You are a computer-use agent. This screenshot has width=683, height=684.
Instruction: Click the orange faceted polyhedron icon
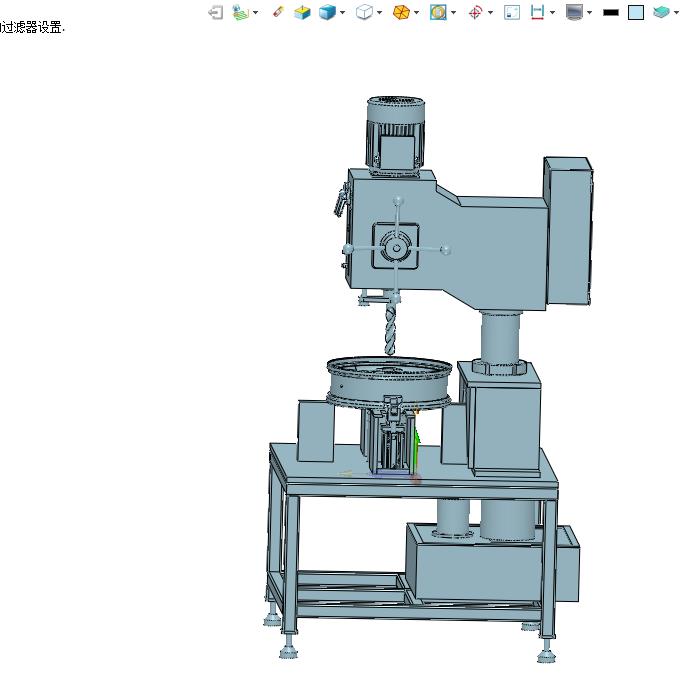401,12
